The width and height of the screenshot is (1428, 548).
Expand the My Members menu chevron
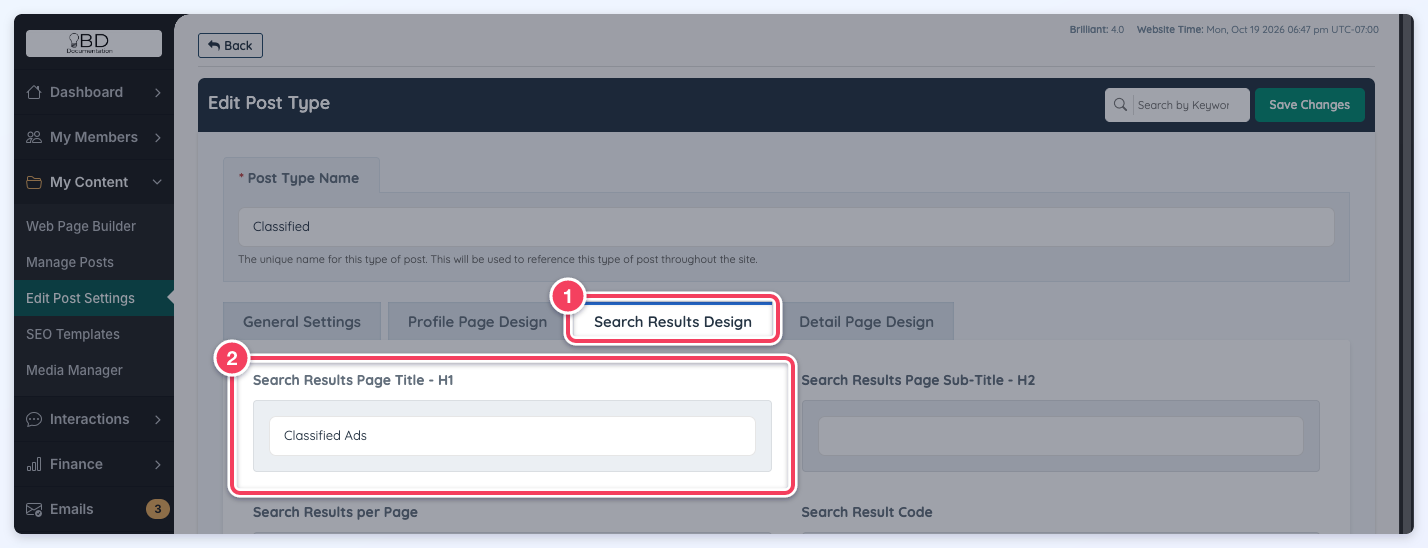[x=158, y=137]
